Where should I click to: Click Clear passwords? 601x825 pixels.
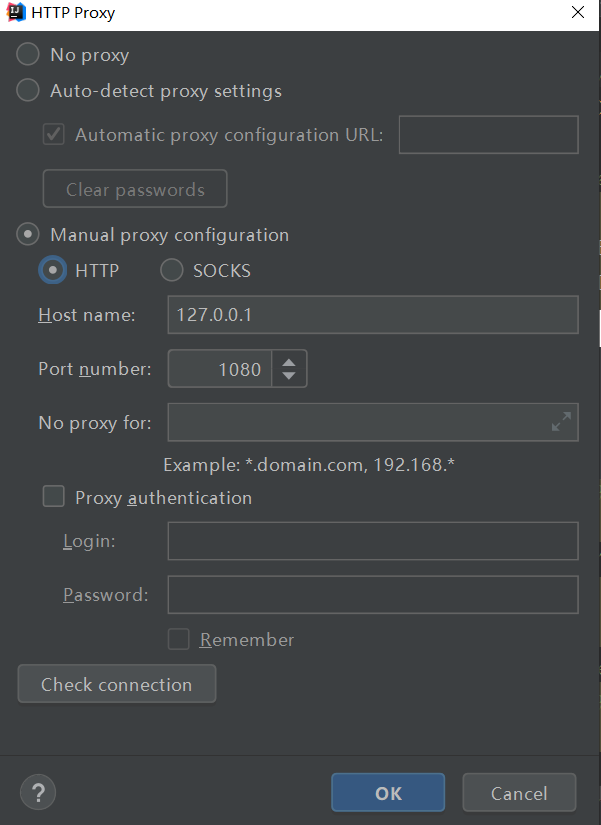coord(134,188)
